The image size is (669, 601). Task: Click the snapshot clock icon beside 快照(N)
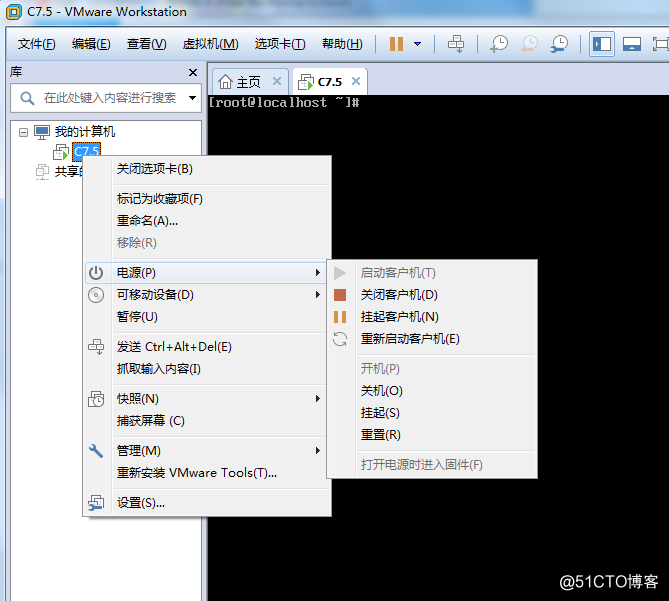pyautogui.click(x=96, y=399)
